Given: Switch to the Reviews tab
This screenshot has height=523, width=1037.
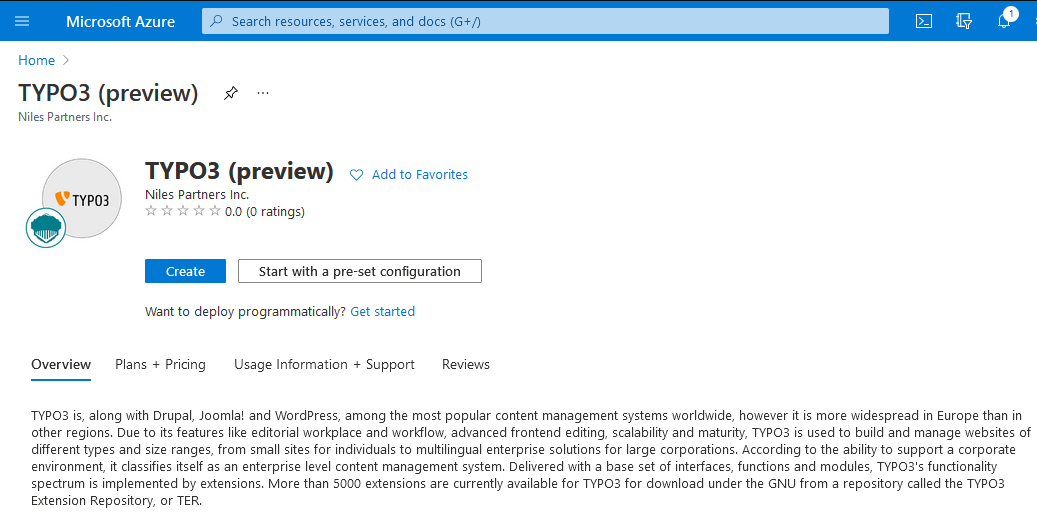Looking at the screenshot, I should [466, 365].
